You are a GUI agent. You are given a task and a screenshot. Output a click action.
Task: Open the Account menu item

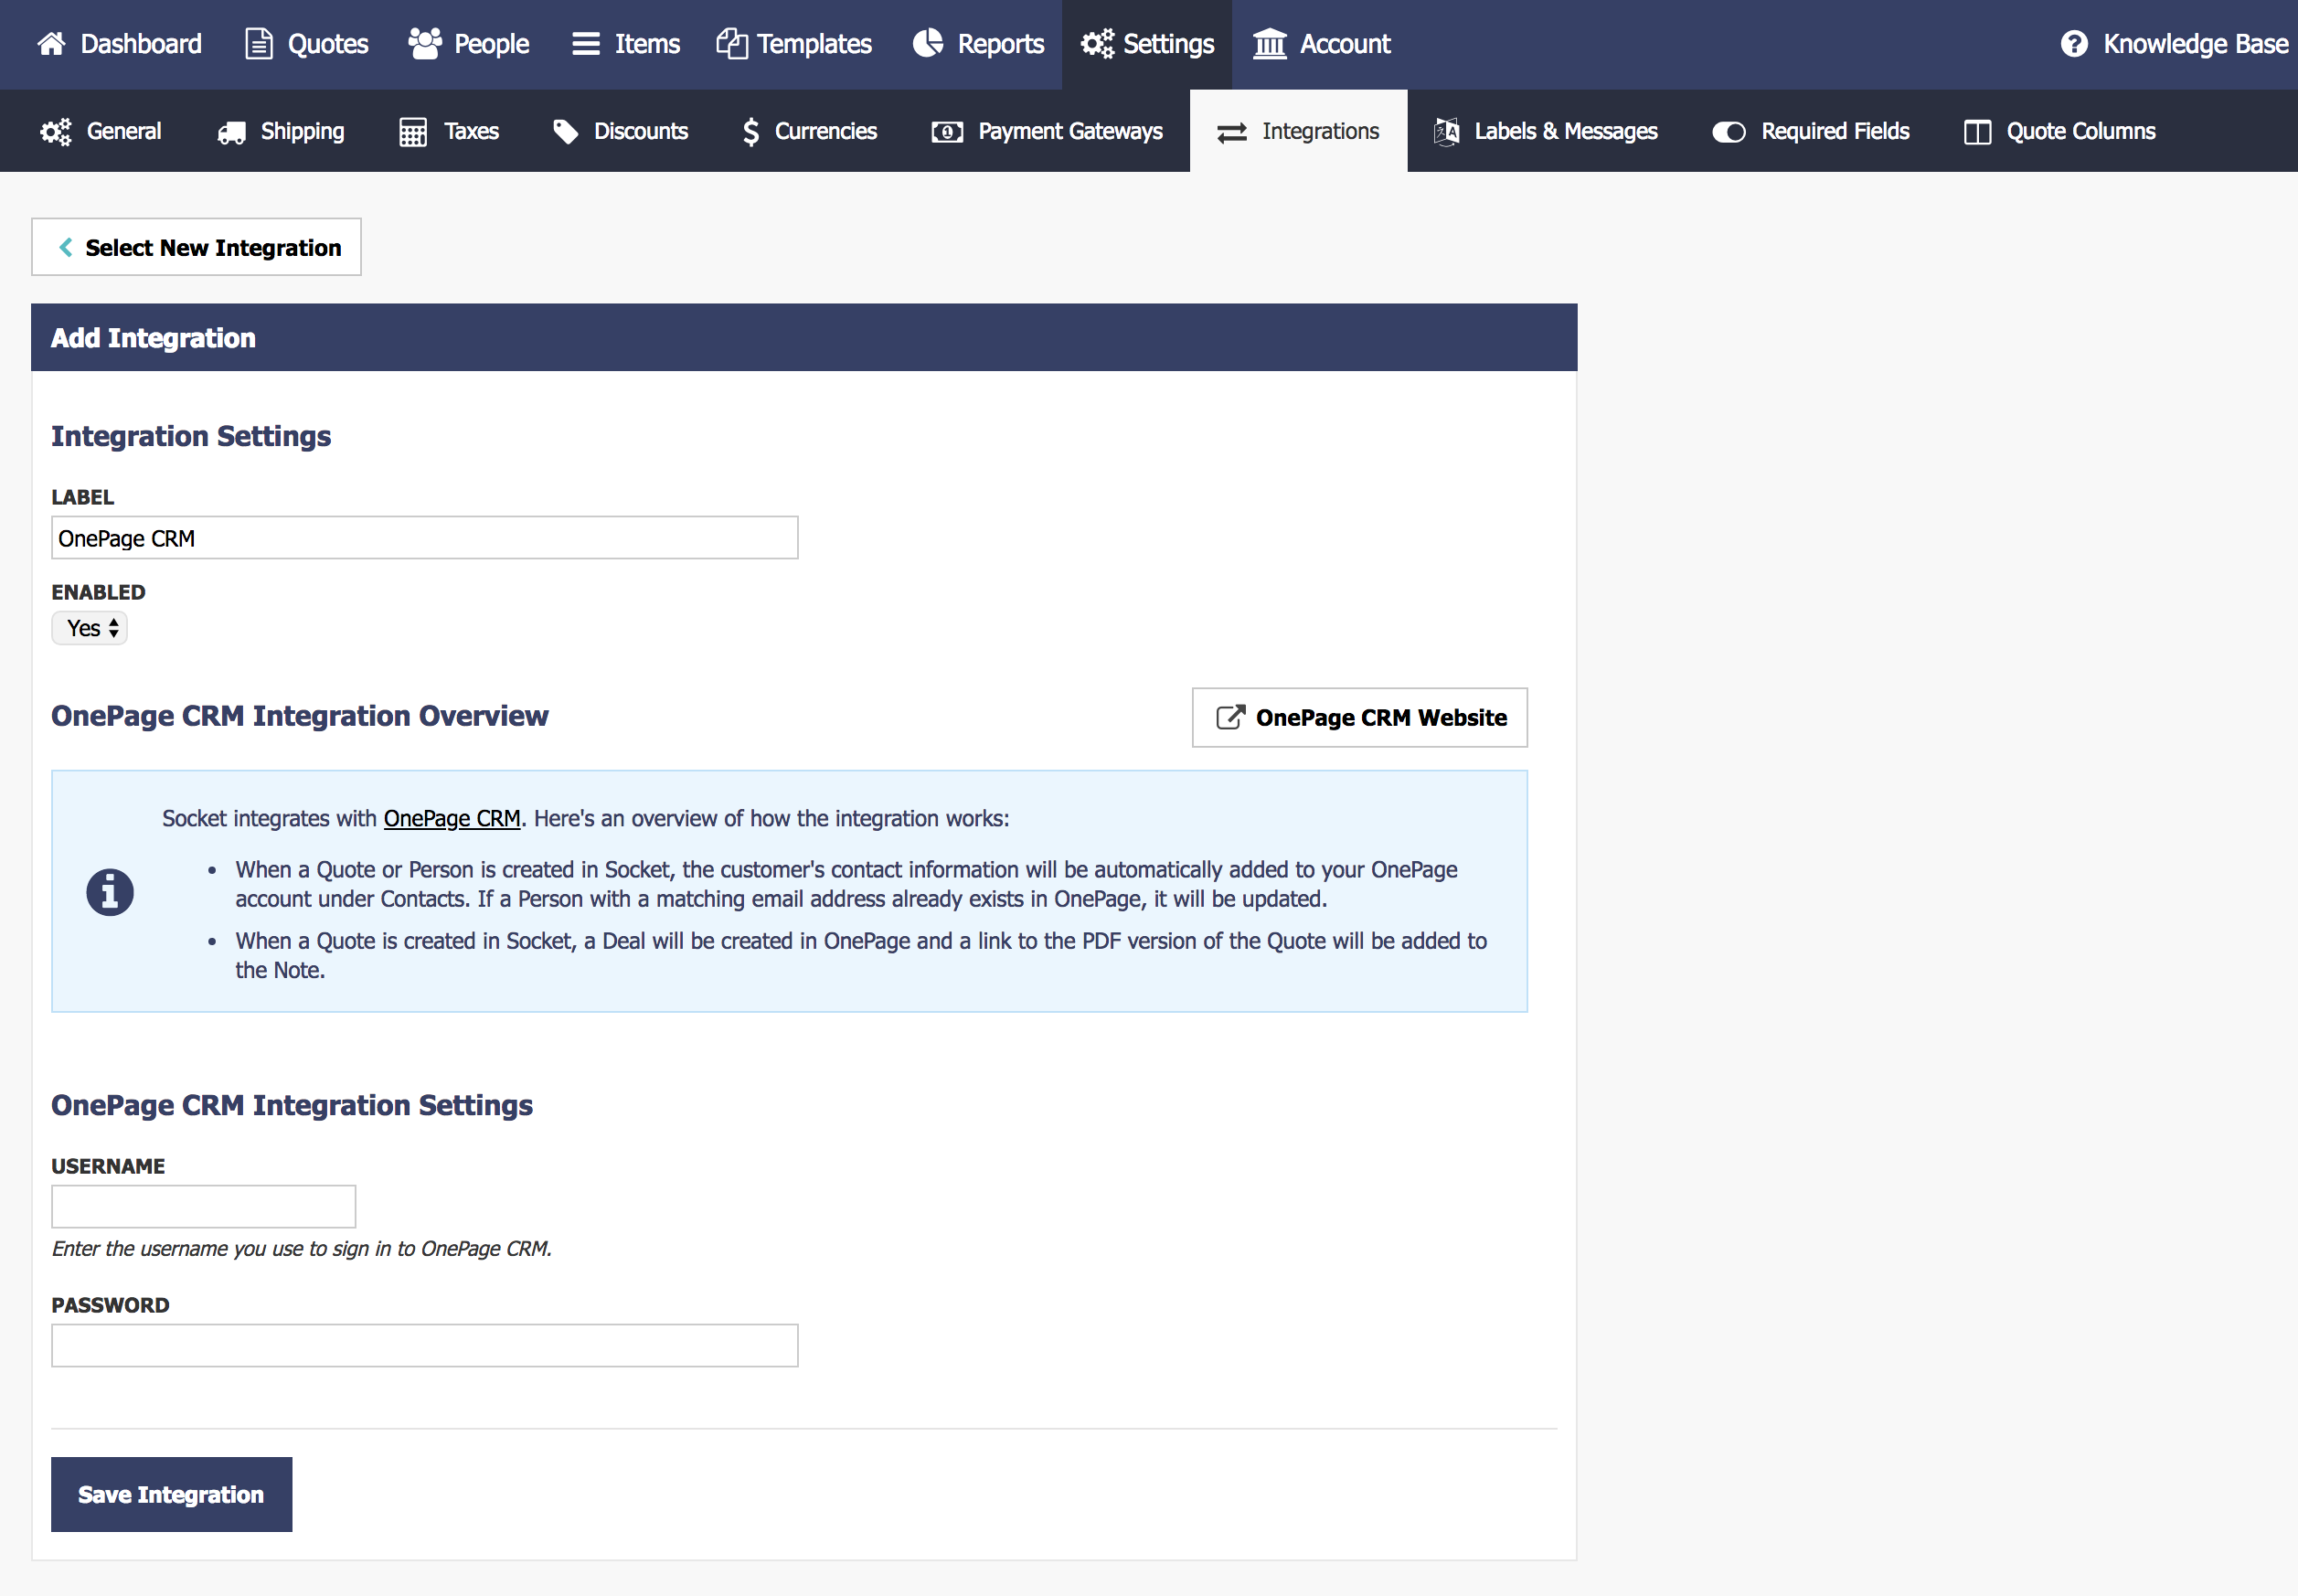(1322, 44)
